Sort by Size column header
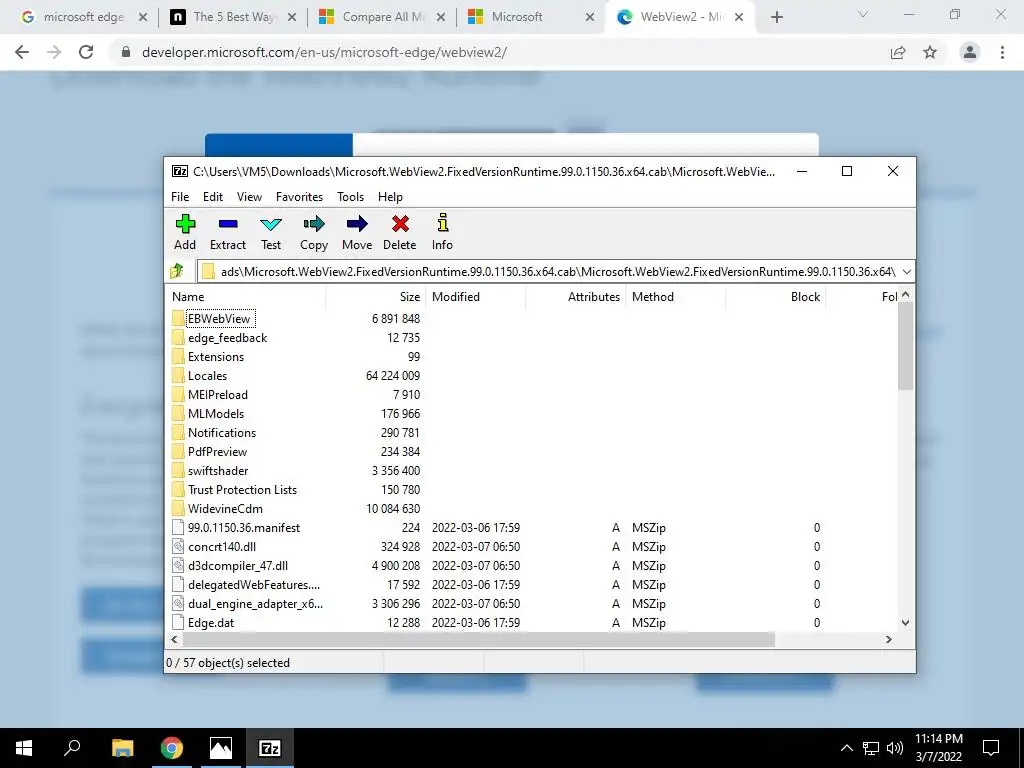The image size is (1024, 768). (376, 296)
